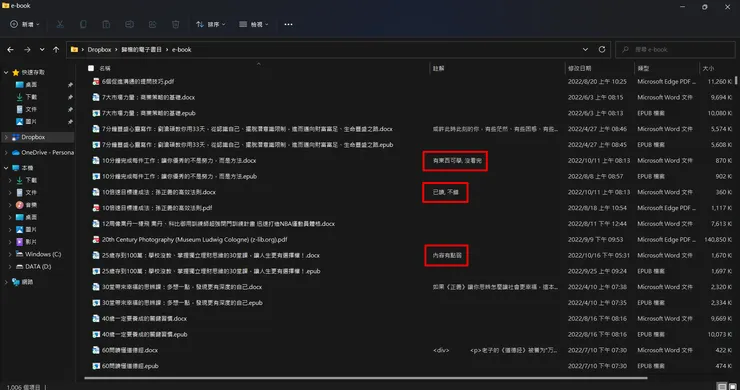The height and width of the screenshot is (390, 740).
Task: Click e-book in the address bar breadcrumb
Action: (x=182, y=50)
